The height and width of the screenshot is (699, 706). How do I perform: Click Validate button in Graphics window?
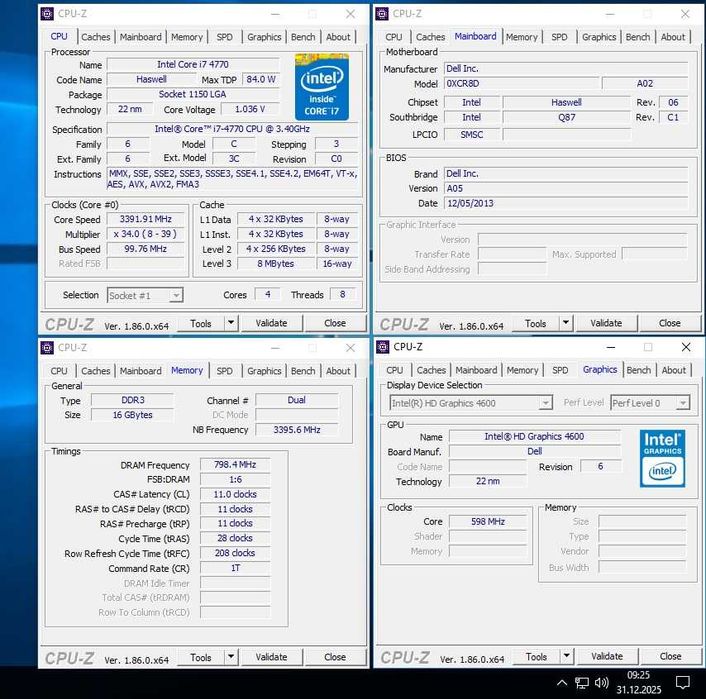tap(607, 656)
